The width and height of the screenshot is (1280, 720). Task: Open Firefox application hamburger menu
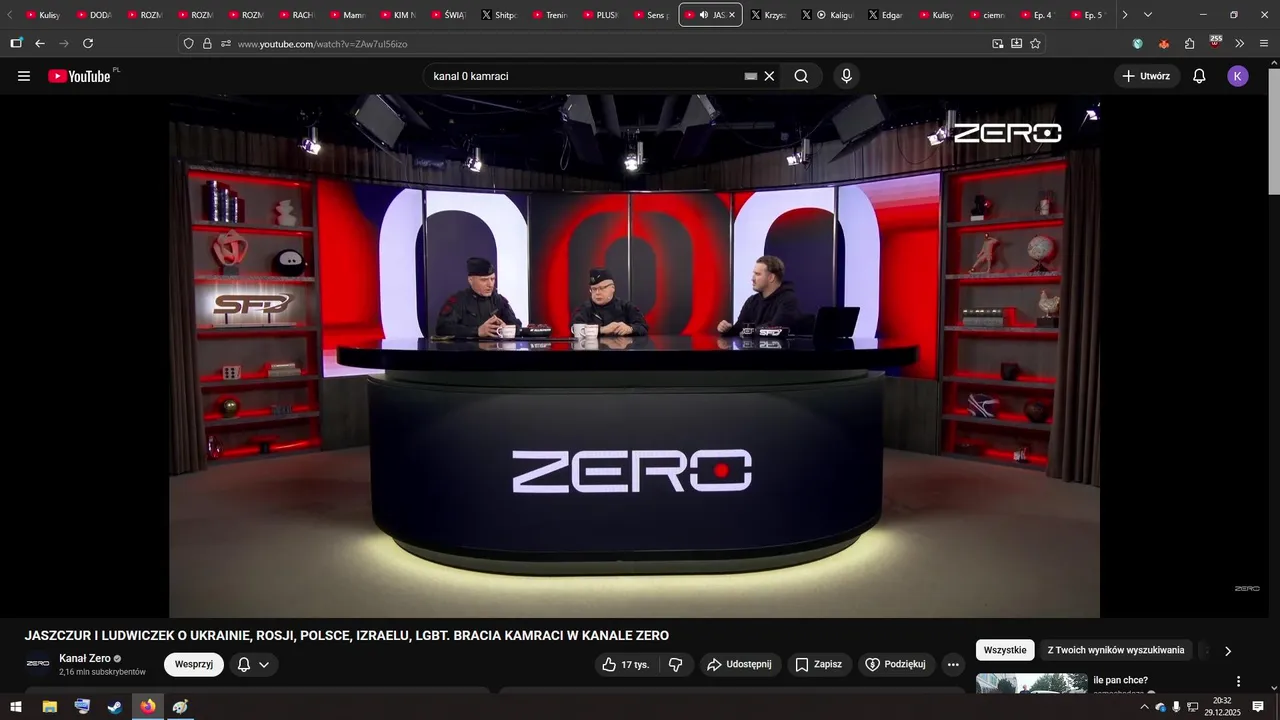(x=1264, y=44)
